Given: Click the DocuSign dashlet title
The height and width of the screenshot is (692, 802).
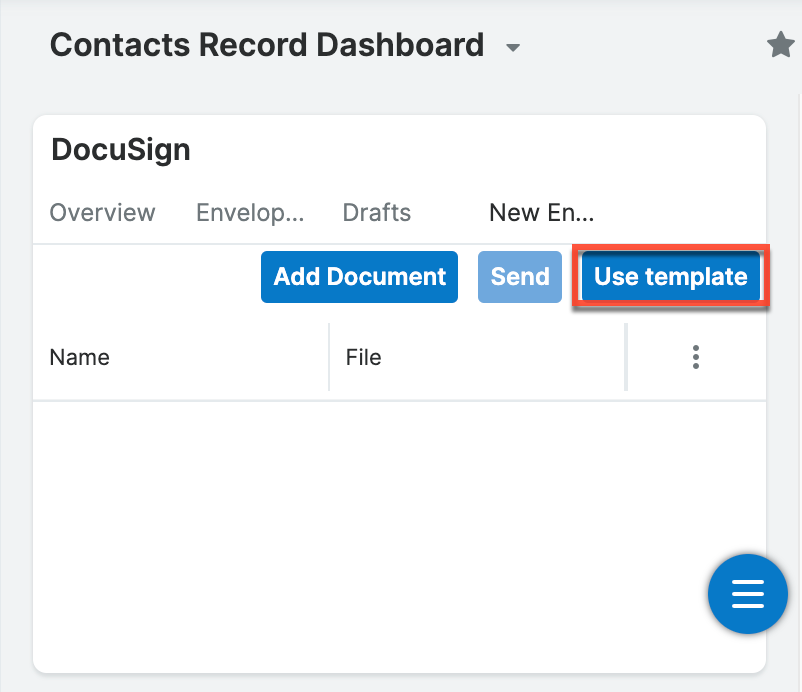Looking at the screenshot, I should coord(121,150).
